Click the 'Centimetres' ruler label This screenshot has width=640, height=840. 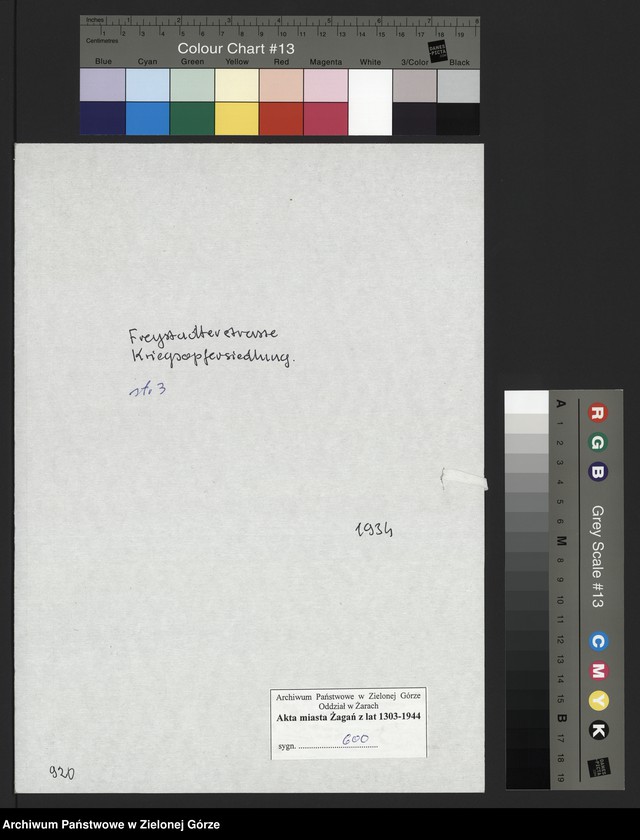102,41
